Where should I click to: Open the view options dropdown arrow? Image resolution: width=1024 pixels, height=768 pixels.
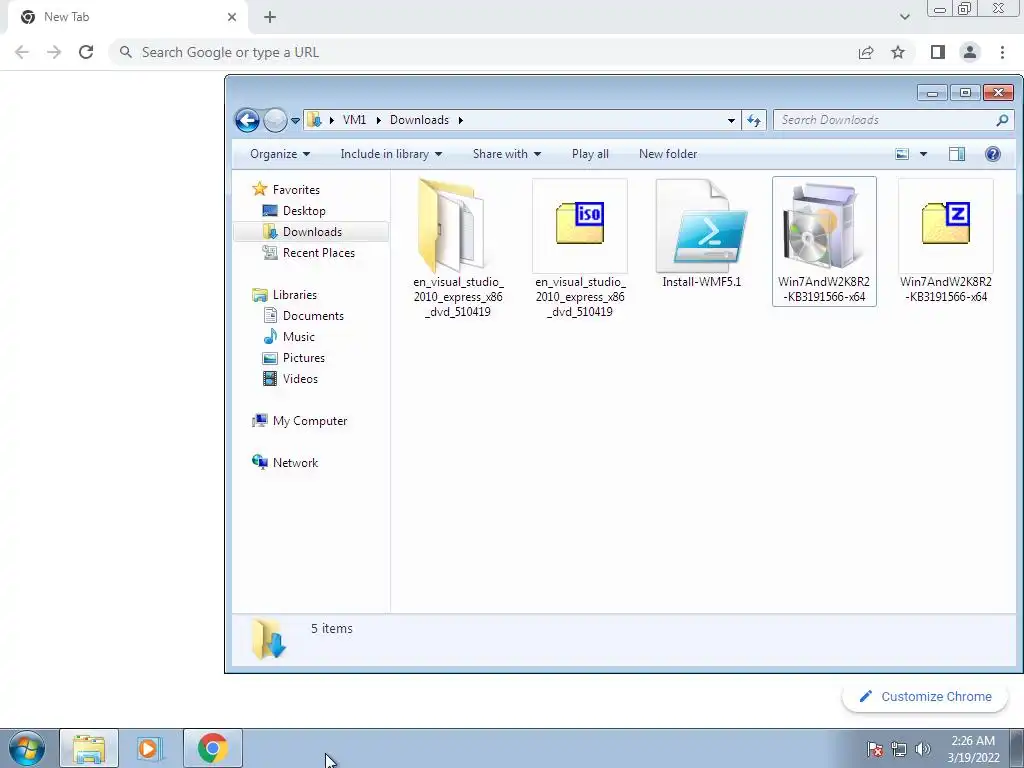pyautogui.click(x=923, y=154)
